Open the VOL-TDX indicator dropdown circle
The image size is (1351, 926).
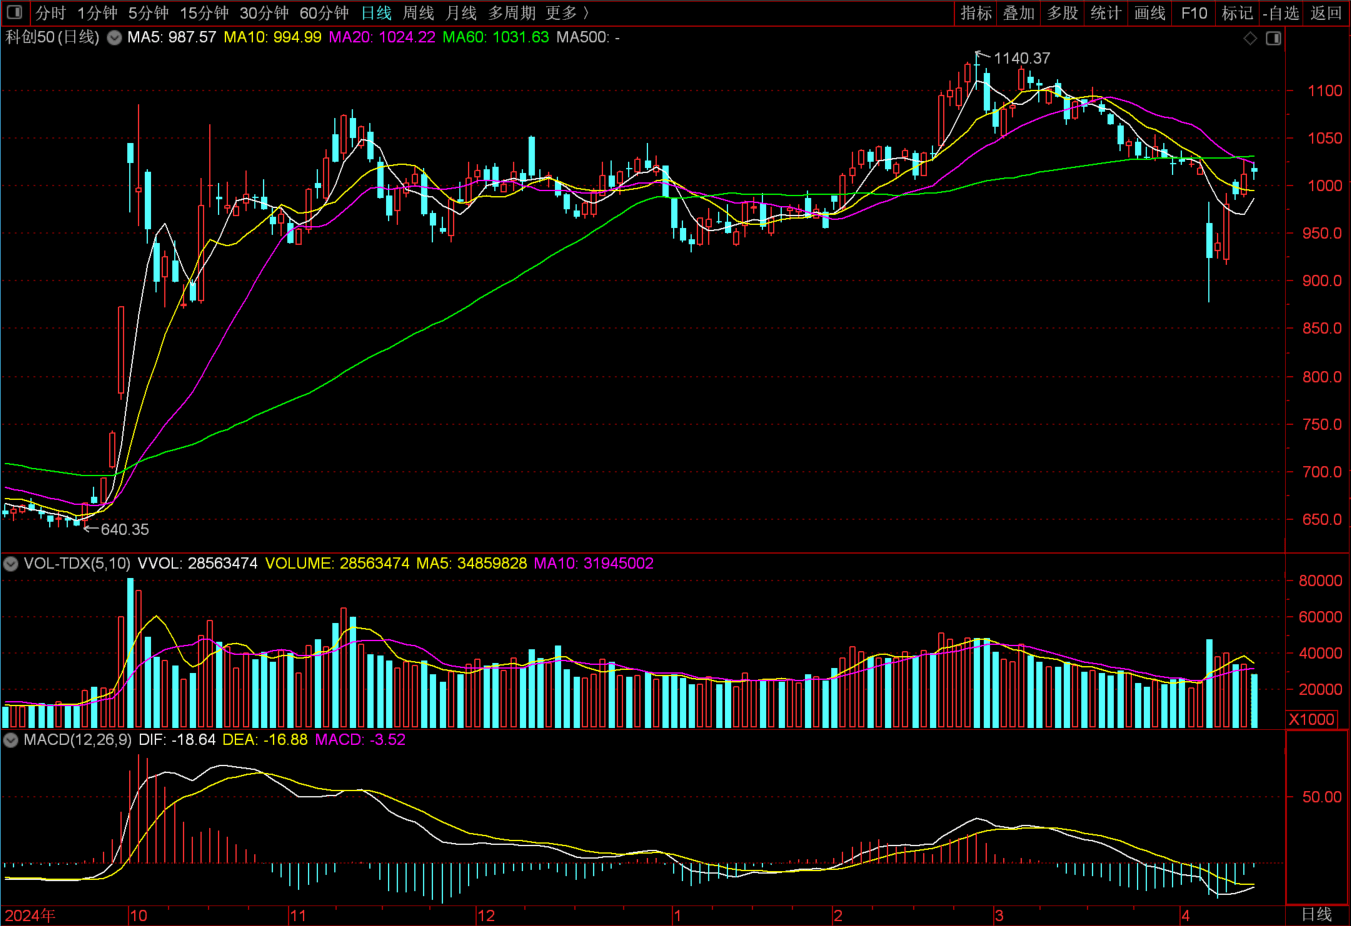(x=11, y=564)
